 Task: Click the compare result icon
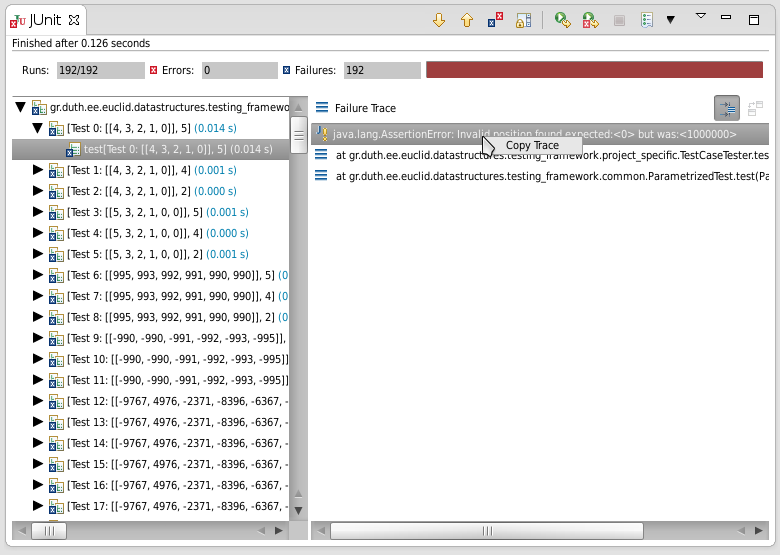click(x=755, y=108)
